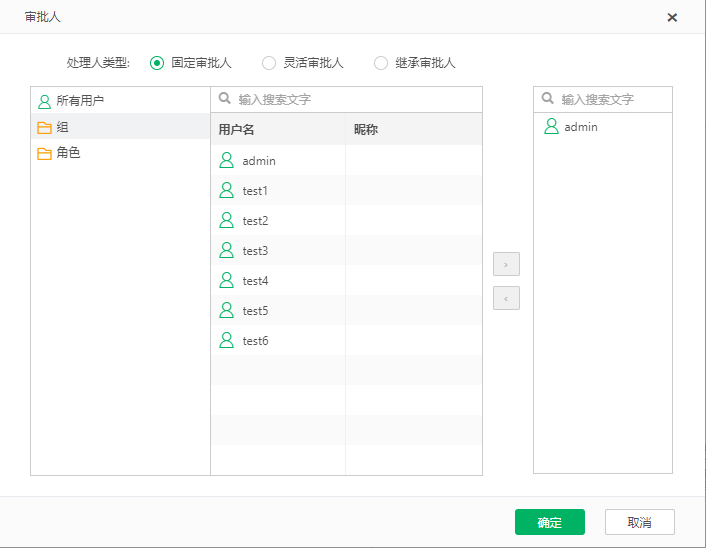Image resolution: width=706 pixels, height=548 pixels.
Task: Select the 灵活审批人 radio button
Action: click(269, 63)
